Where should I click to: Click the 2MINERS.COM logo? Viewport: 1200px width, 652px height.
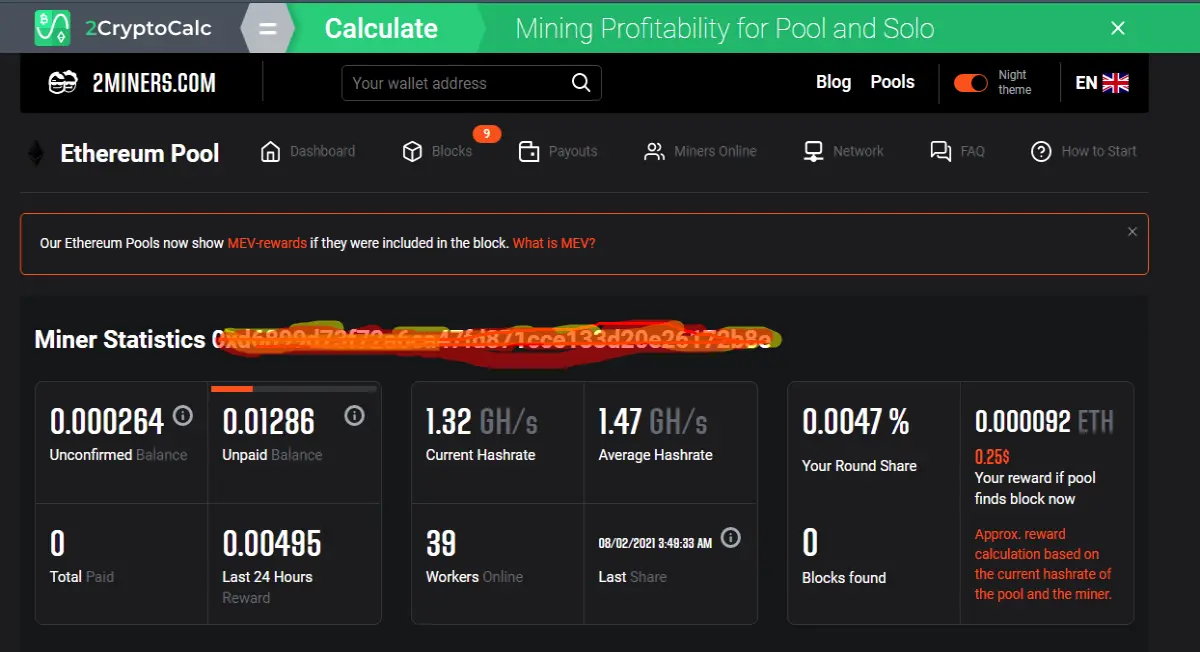[132, 83]
